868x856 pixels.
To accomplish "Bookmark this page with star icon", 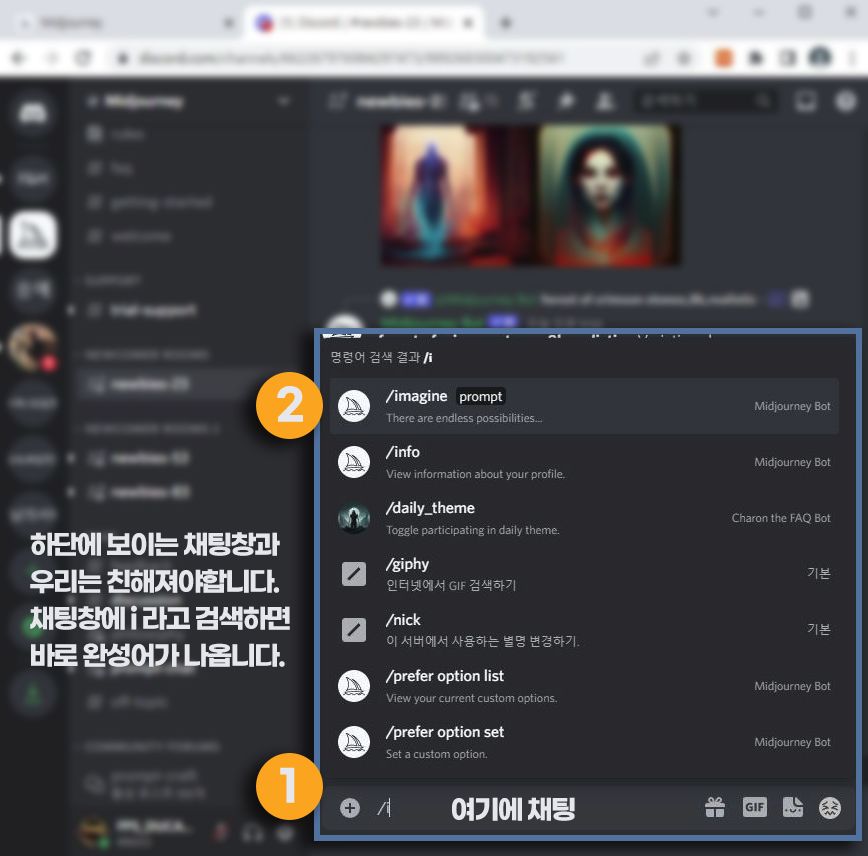I will [685, 58].
